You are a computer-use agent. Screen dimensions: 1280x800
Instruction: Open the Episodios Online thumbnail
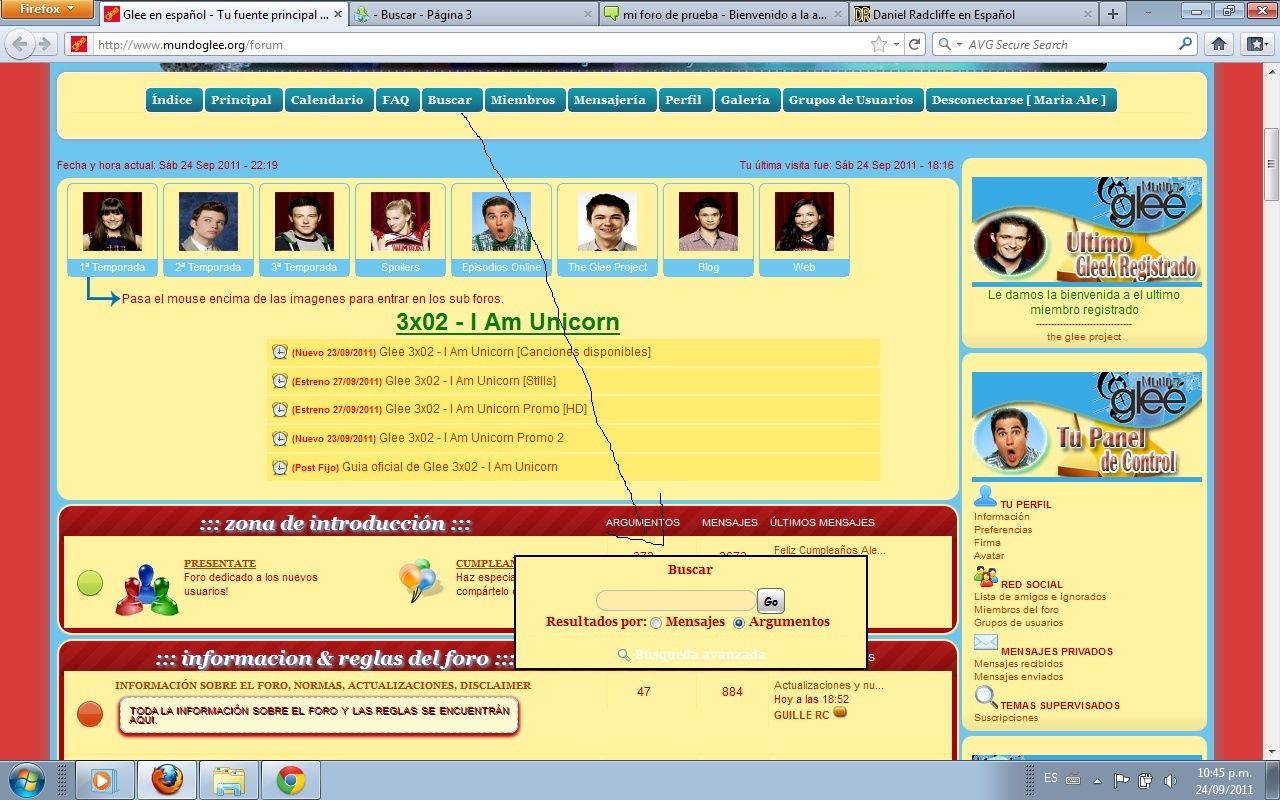coord(501,229)
